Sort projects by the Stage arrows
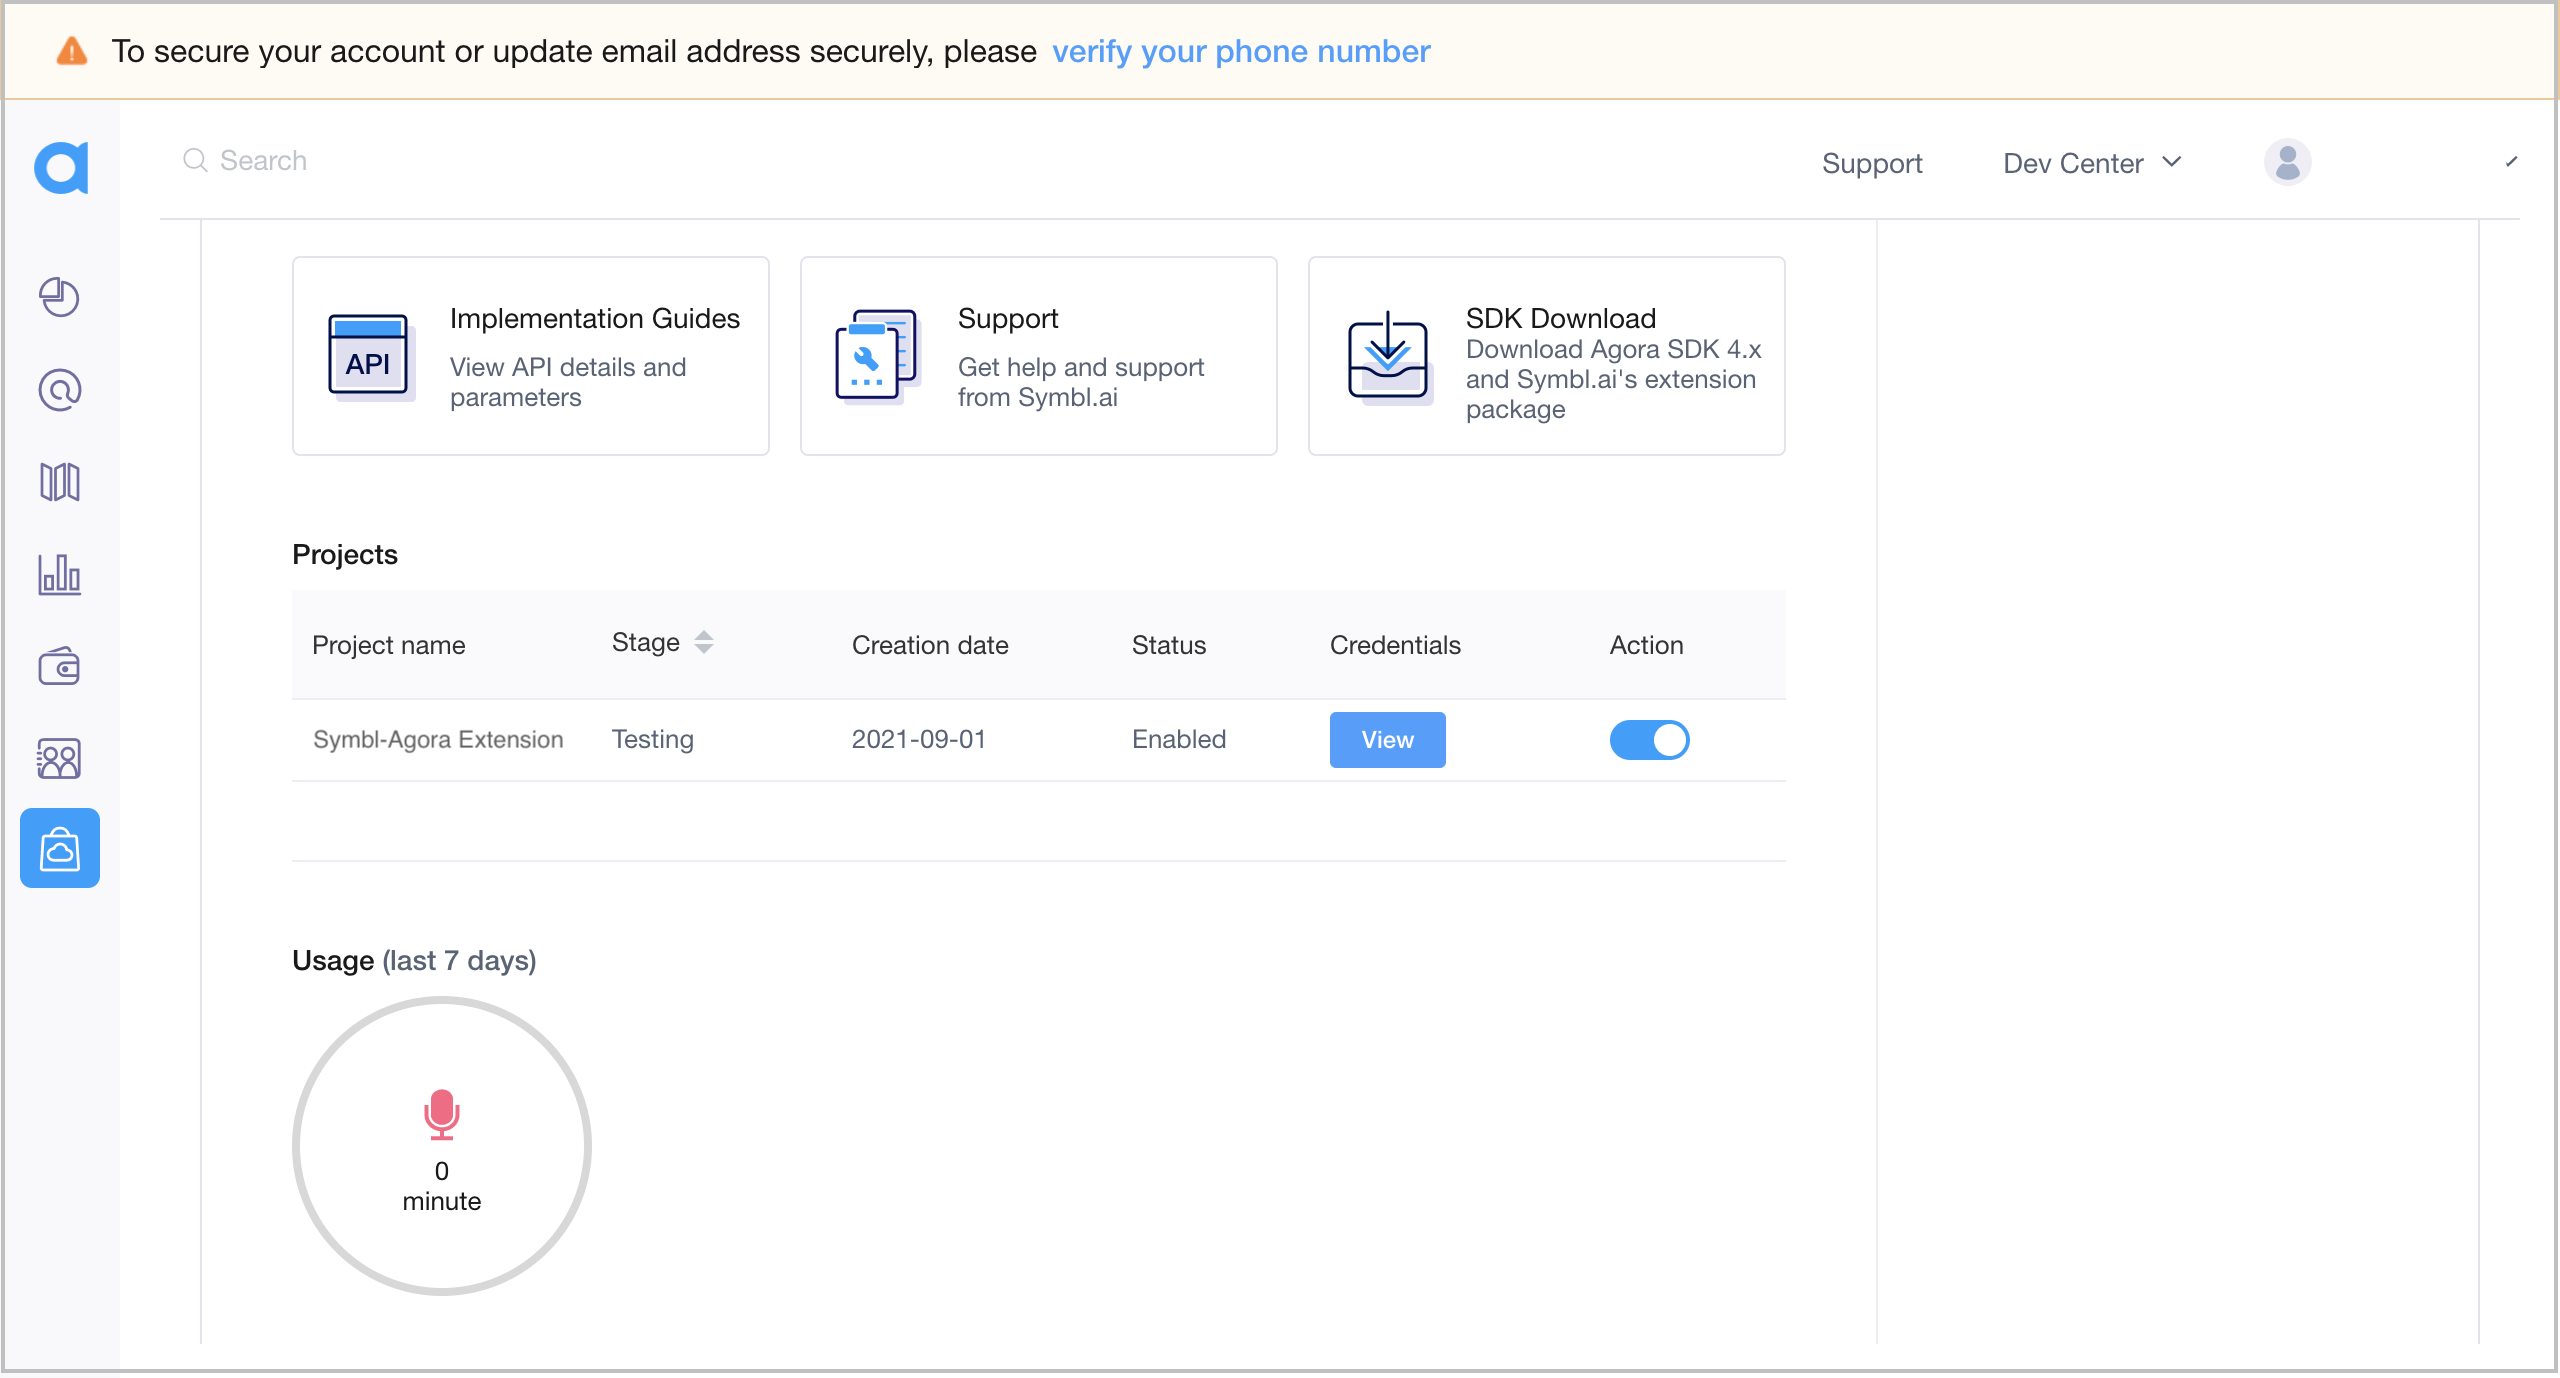The height and width of the screenshot is (1378, 2560). (704, 642)
